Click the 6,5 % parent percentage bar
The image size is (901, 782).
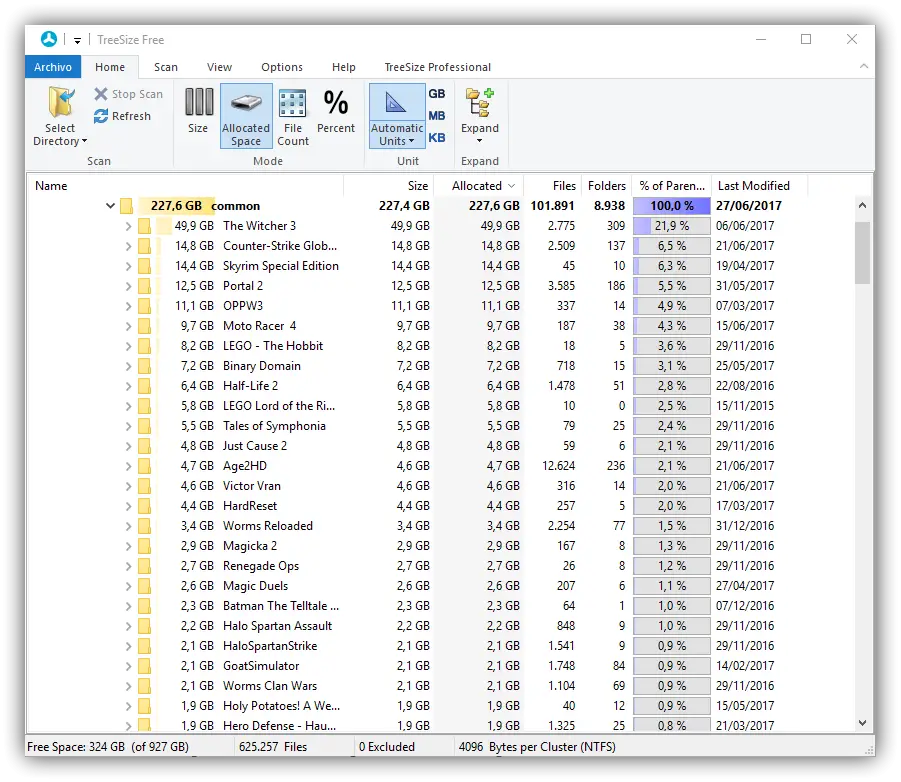(x=672, y=246)
